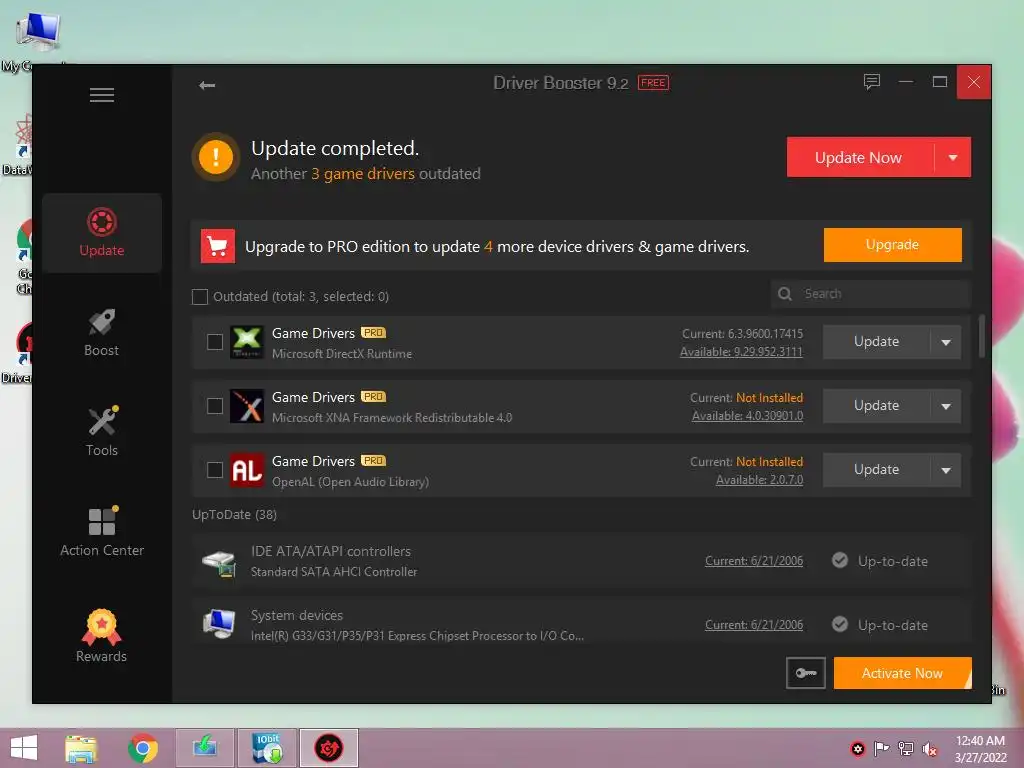Click the red shopping cart icon
The height and width of the screenshot is (768, 1024).
point(217,246)
